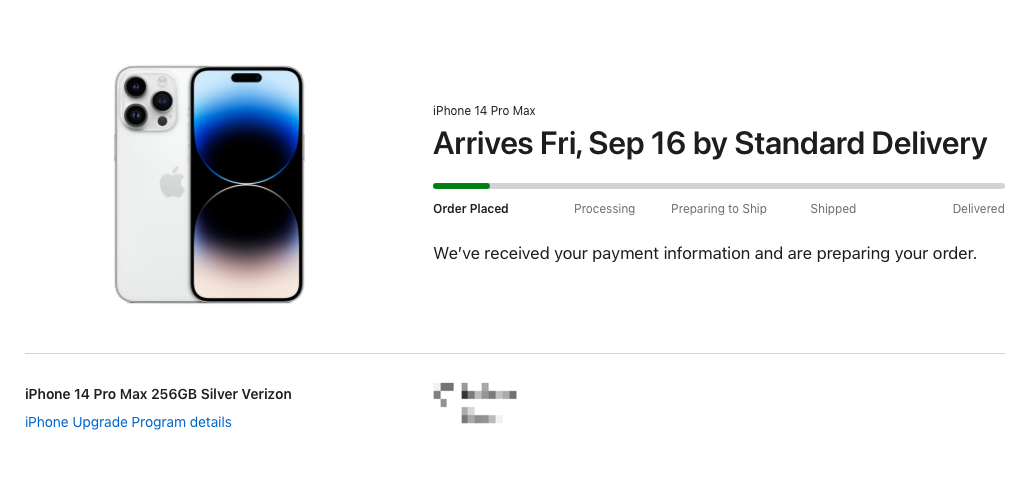Click the payment information received message
Image resolution: width=1033 pixels, height=481 pixels.
[x=705, y=254]
